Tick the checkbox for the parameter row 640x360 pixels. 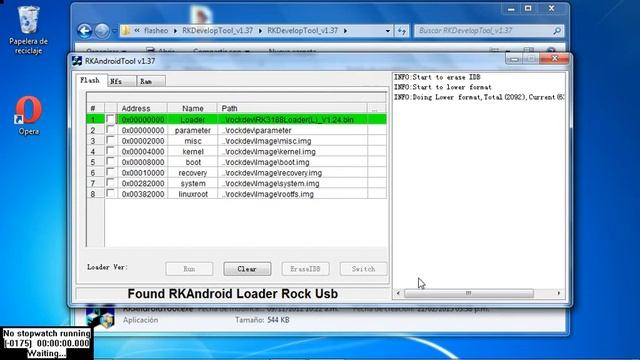tap(110, 130)
